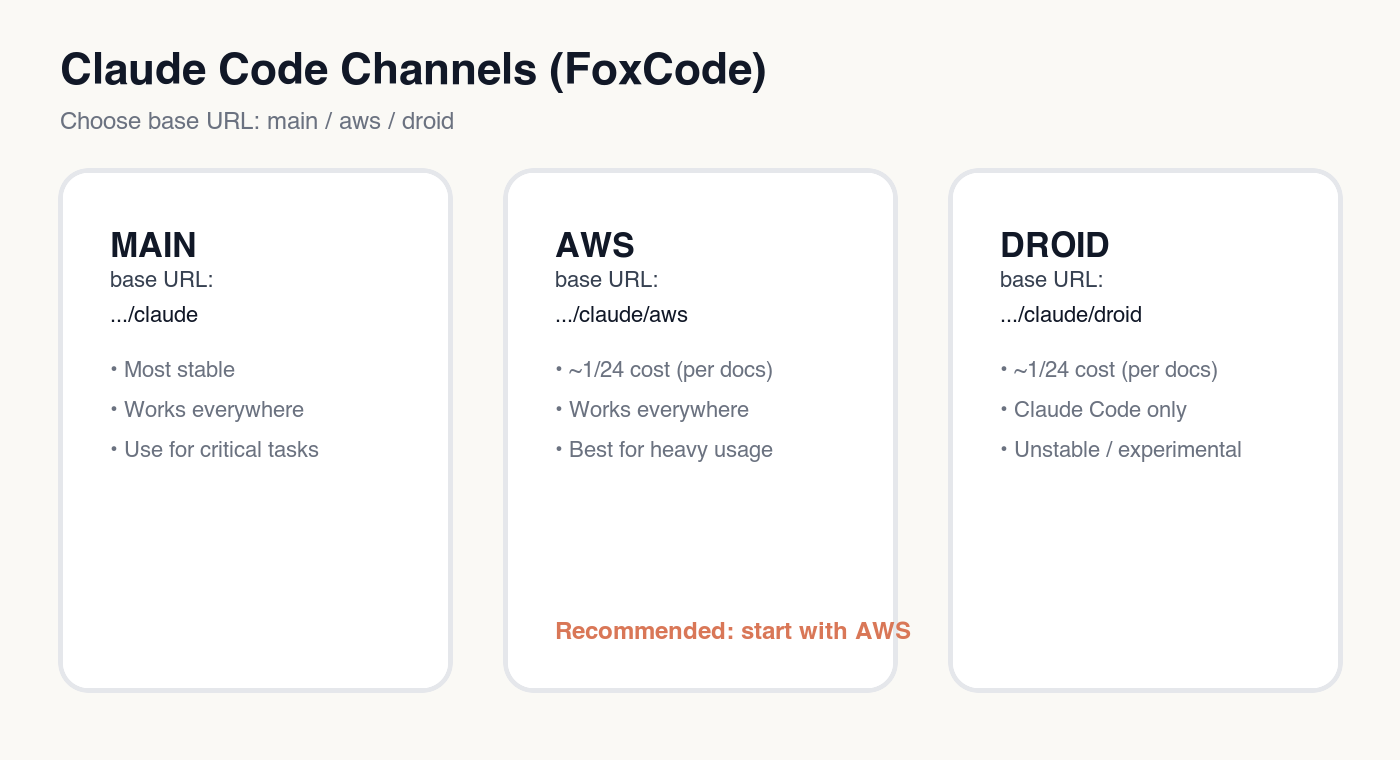Image resolution: width=1400 pixels, height=760 pixels.
Task: Click the '.../claude/droid' base URL text
Action: point(1070,315)
